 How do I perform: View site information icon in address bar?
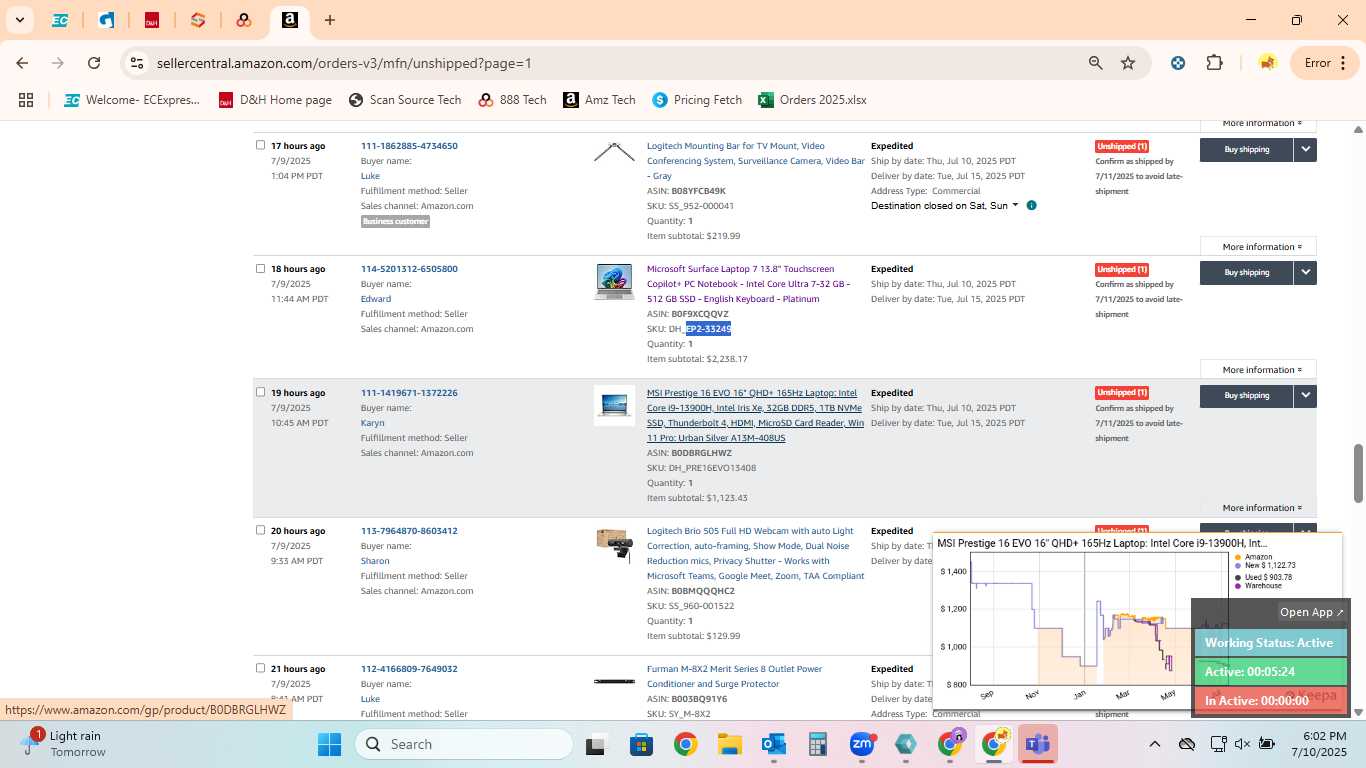pos(137,63)
